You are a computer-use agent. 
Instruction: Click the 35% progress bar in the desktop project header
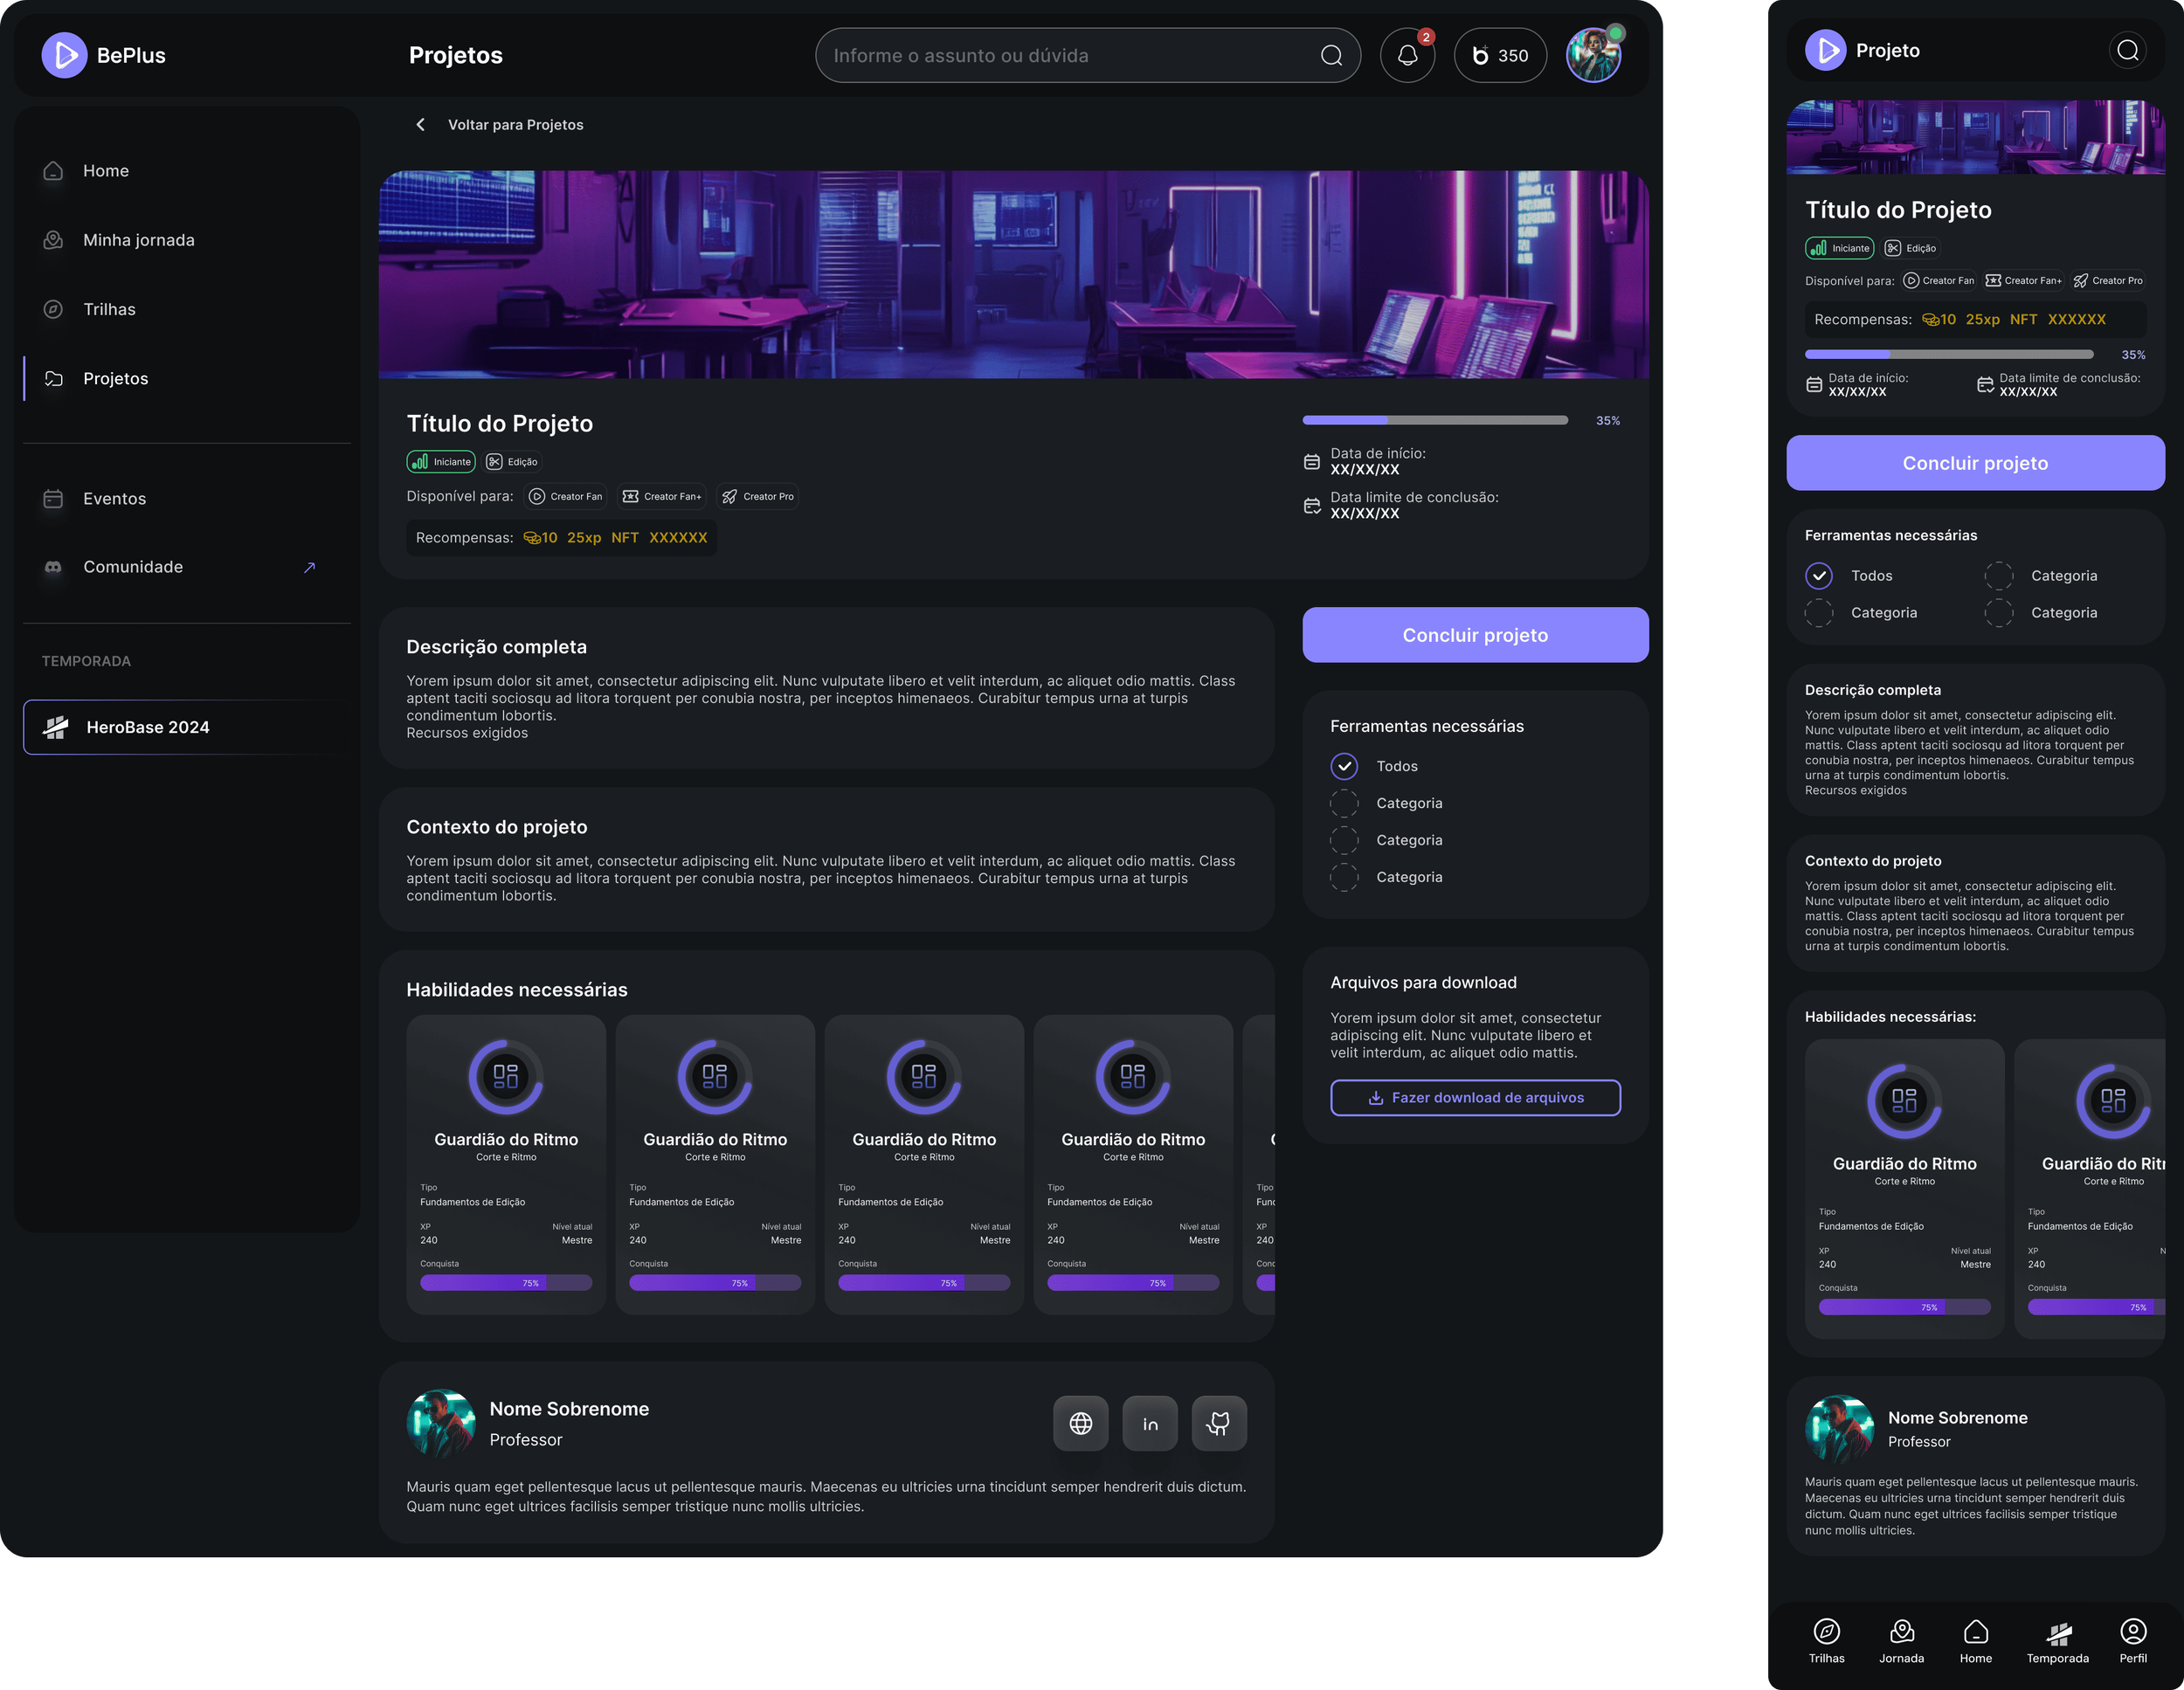point(1434,421)
